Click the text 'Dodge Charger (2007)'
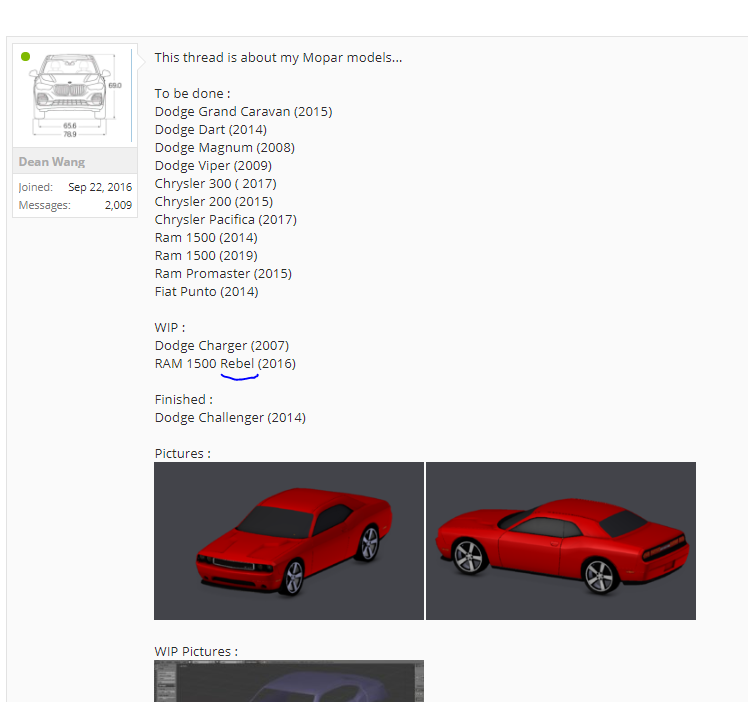 click(x=222, y=346)
